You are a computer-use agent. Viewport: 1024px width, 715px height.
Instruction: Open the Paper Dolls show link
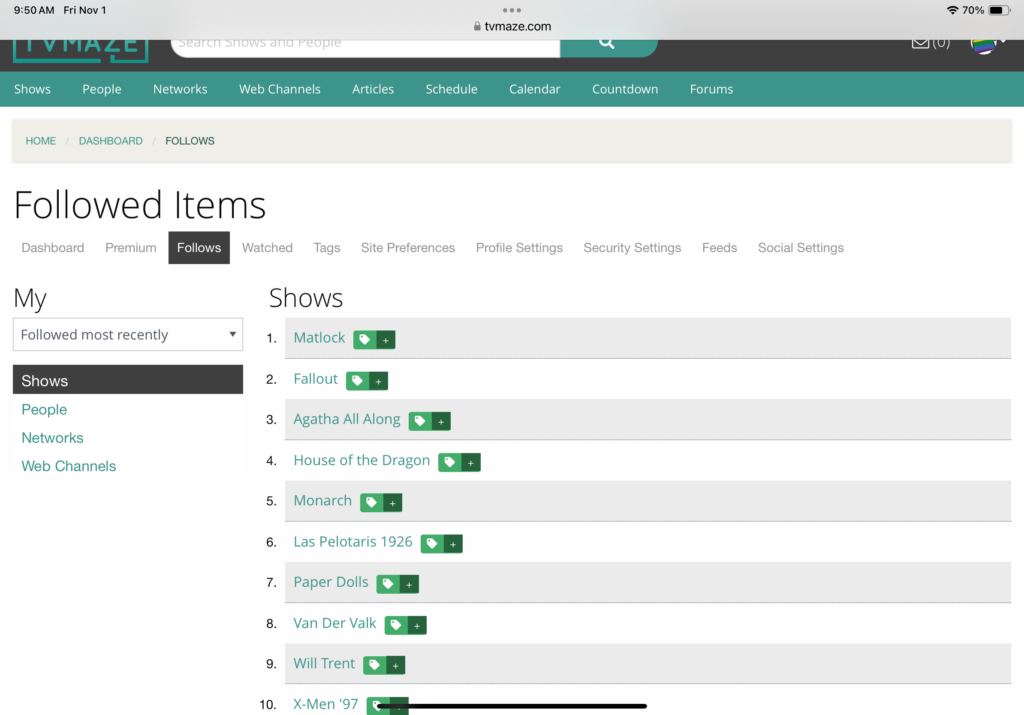click(330, 582)
